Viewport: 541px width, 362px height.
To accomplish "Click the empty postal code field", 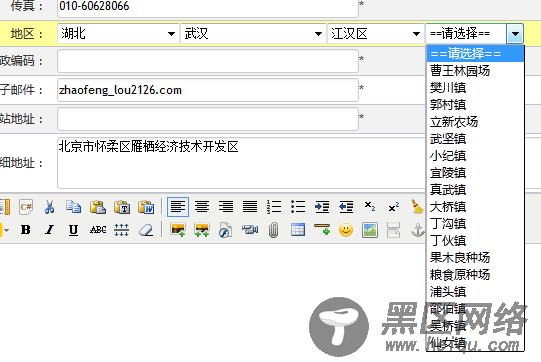I will (x=208, y=61).
